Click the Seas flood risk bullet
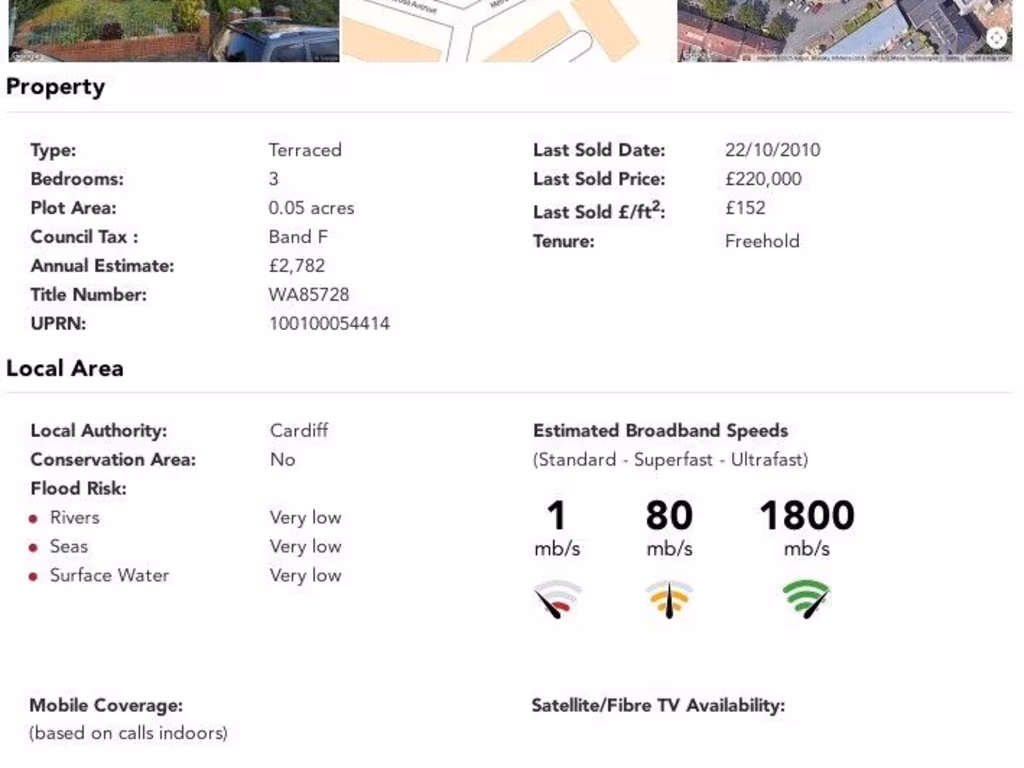The height and width of the screenshot is (768, 1024). click(x=34, y=548)
